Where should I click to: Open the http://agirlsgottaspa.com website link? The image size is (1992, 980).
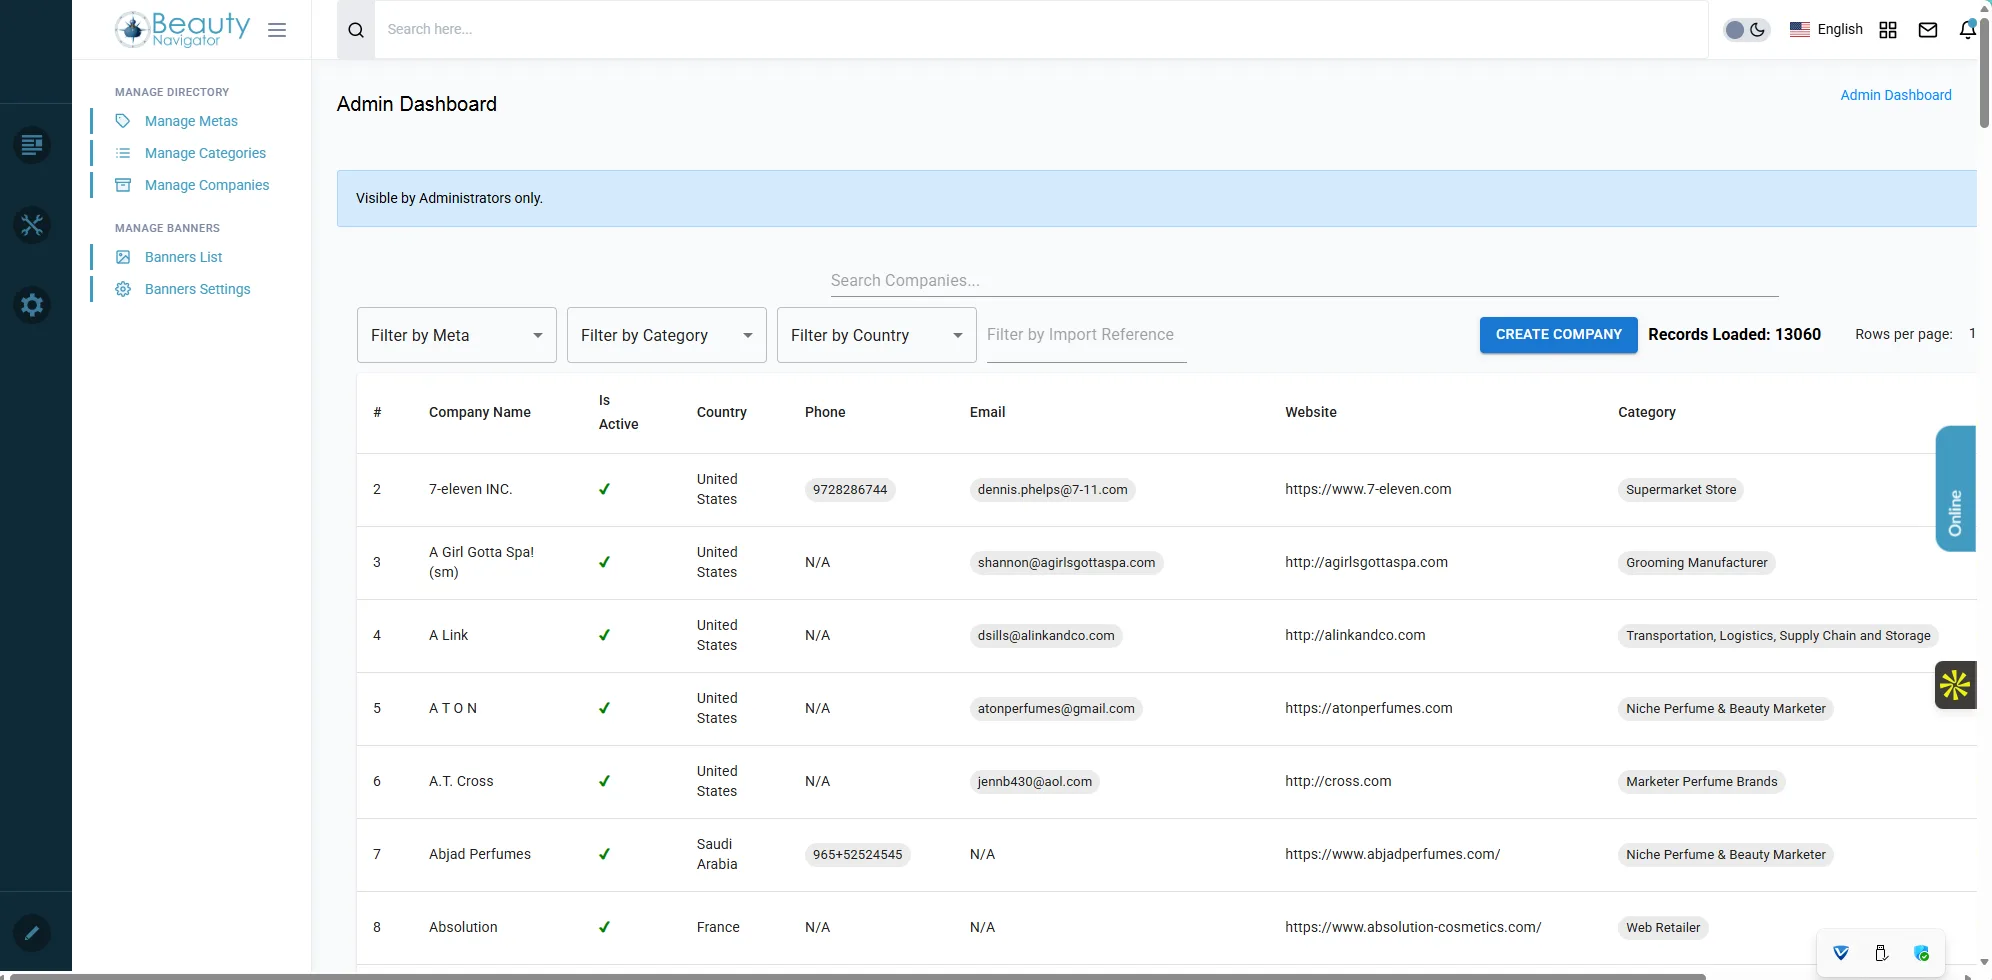click(1366, 562)
